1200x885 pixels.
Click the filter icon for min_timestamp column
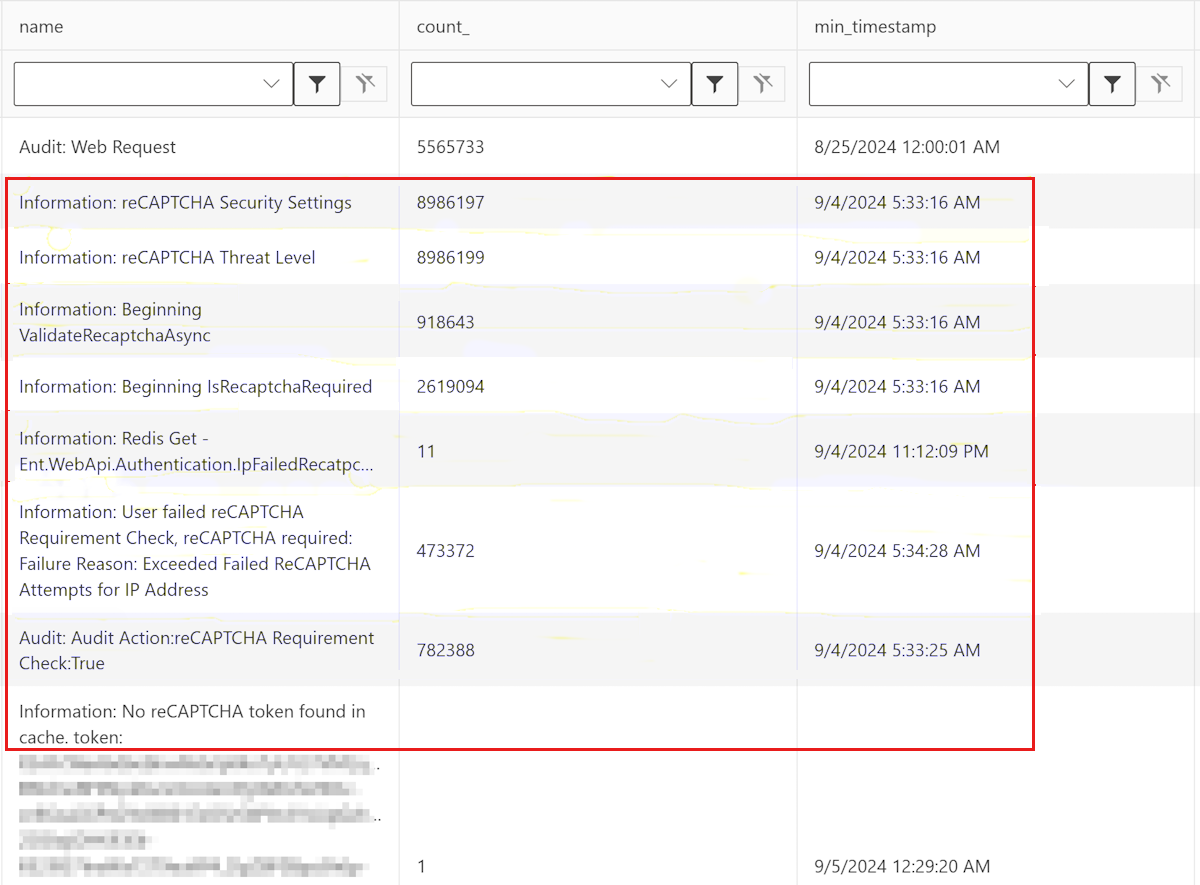(x=1112, y=85)
